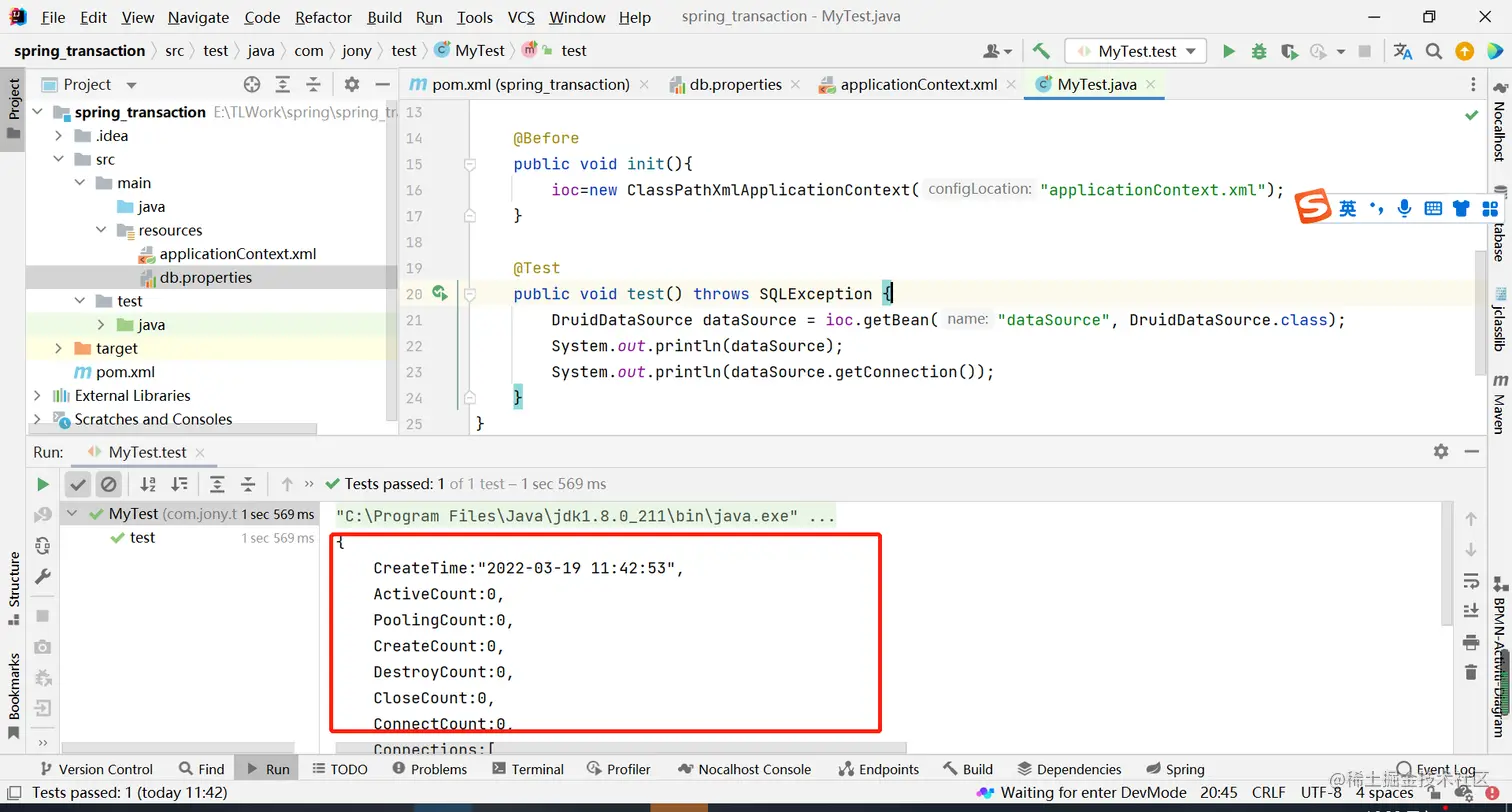Screen dimensions: 1512x812
Task: Expand all nodes in the Project panel
Action: coord(283,85)
